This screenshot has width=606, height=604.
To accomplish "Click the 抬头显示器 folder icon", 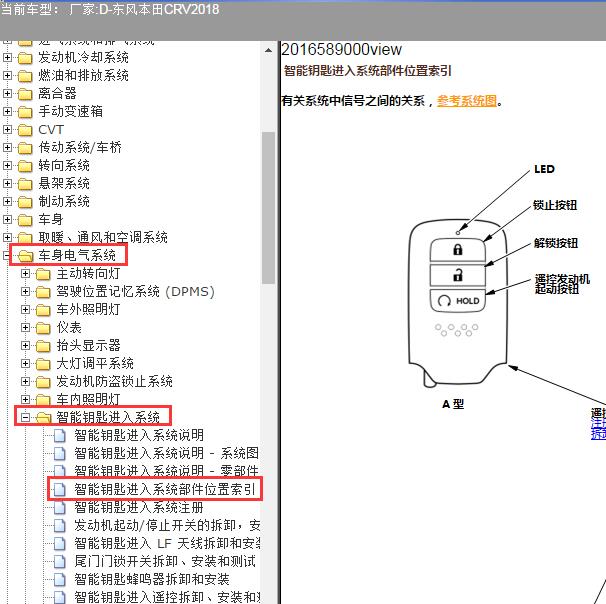I will coord(43,346).
